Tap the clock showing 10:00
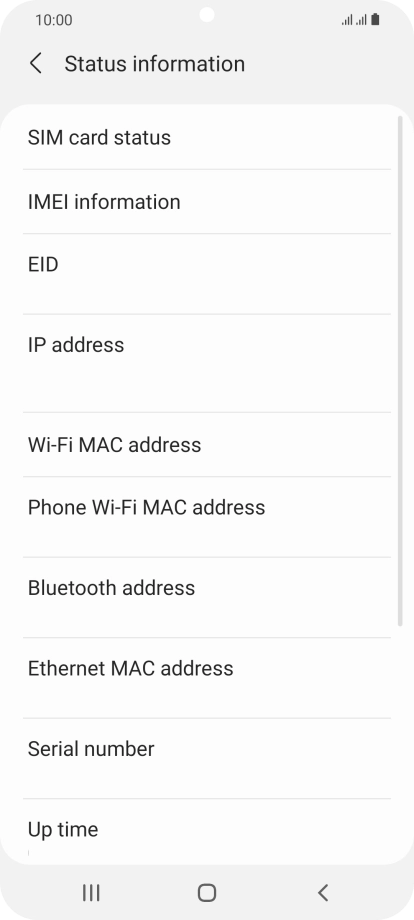414x920 pixels. [x=53, y=20]
